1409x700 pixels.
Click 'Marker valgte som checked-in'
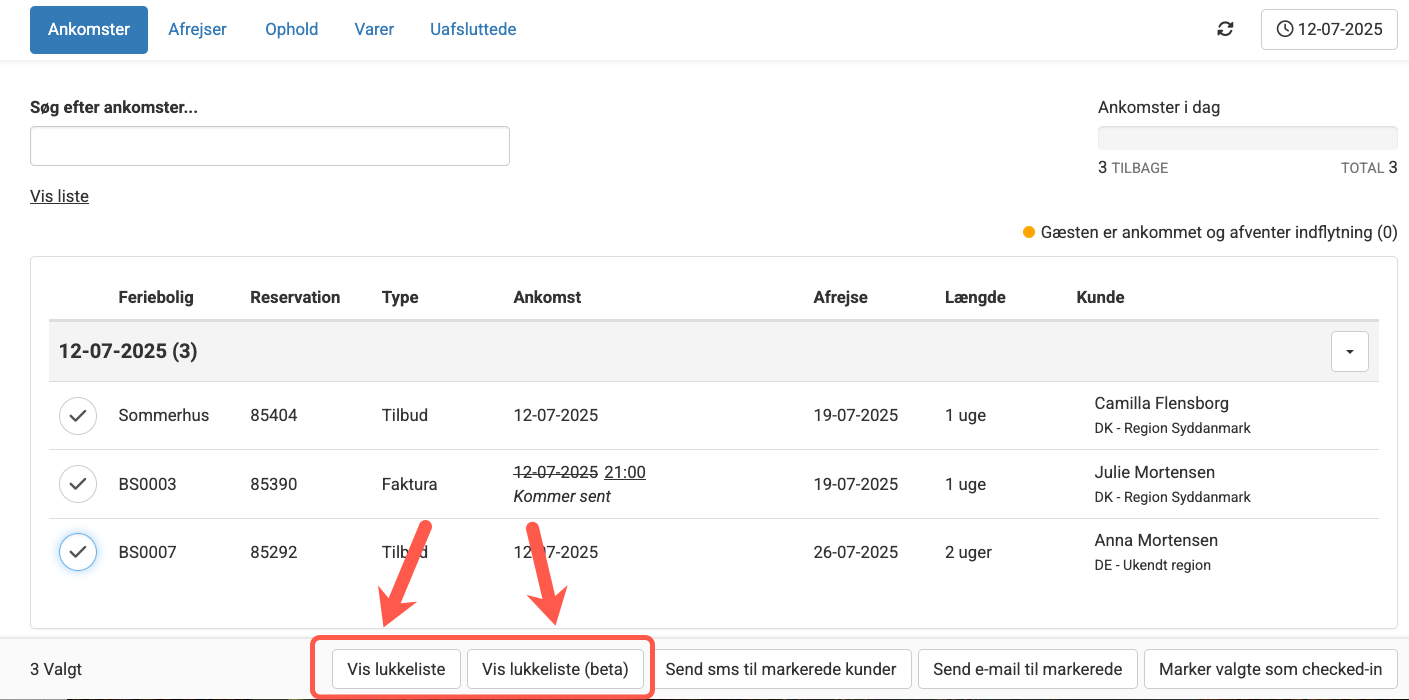[x=1271, y=669]
